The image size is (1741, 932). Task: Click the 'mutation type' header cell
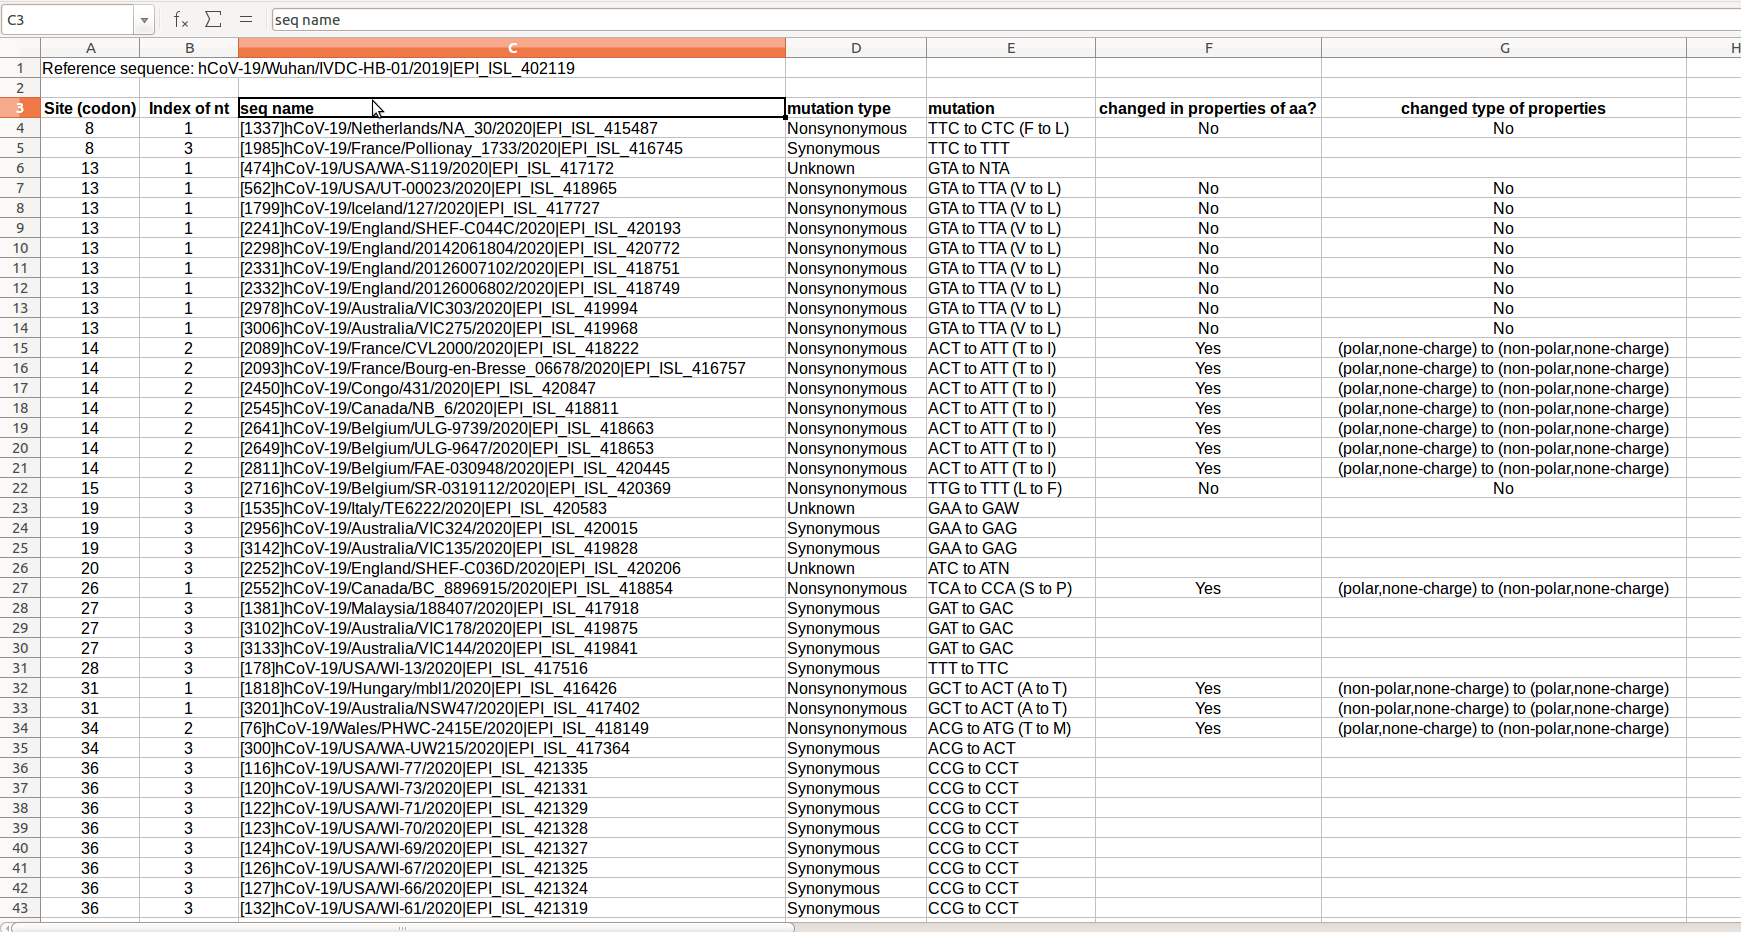[x=856, y=108]
